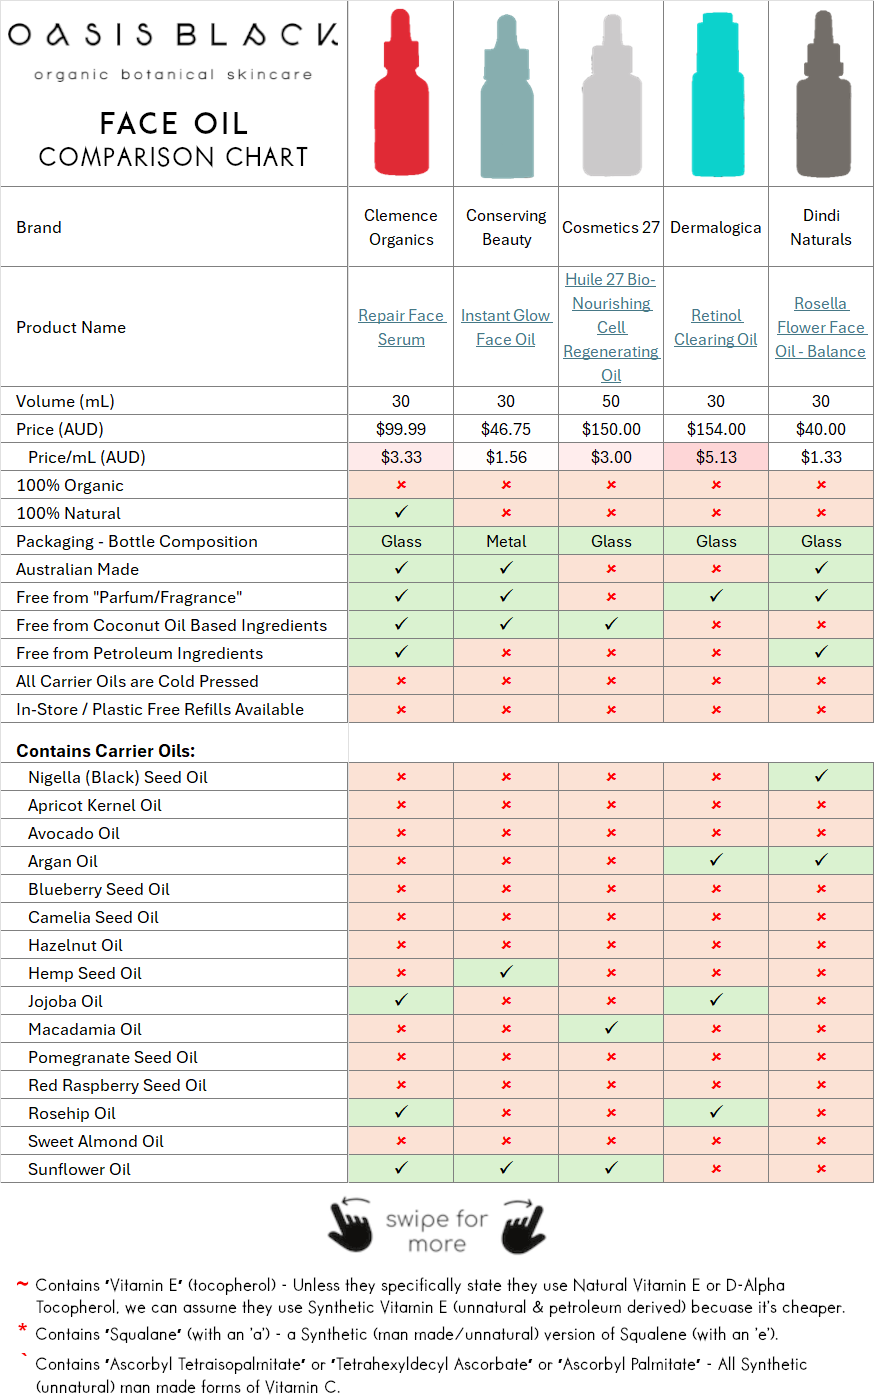
Task: Click the In-Store / Plastic Free Refills label
Action: click(160, 709)
